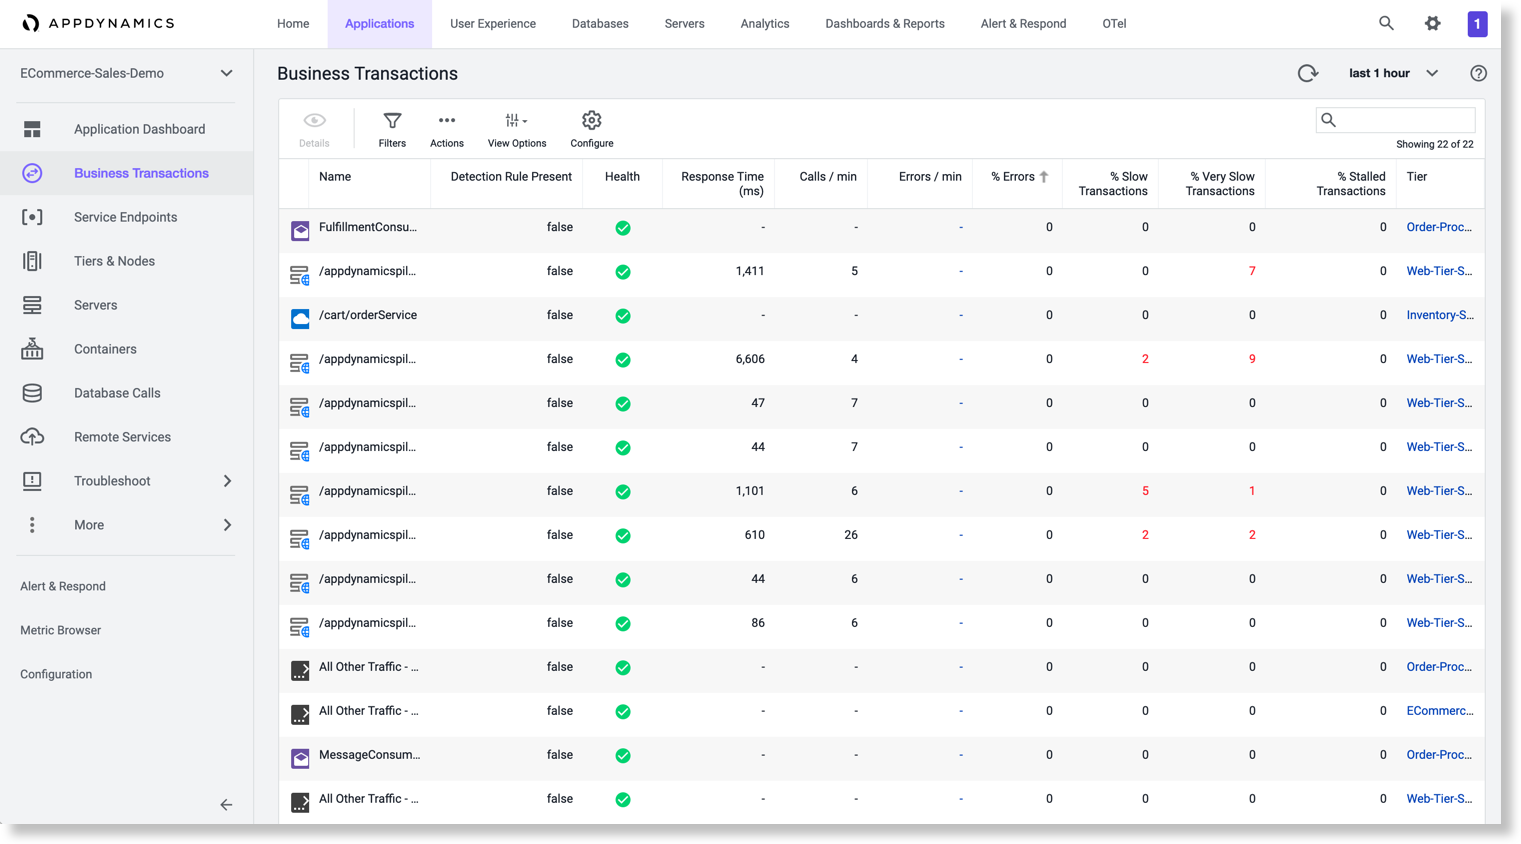The width and height of the screenshot is (1521, 844).
Task: Click the Configure gear tool
Action: coord(592,121)
